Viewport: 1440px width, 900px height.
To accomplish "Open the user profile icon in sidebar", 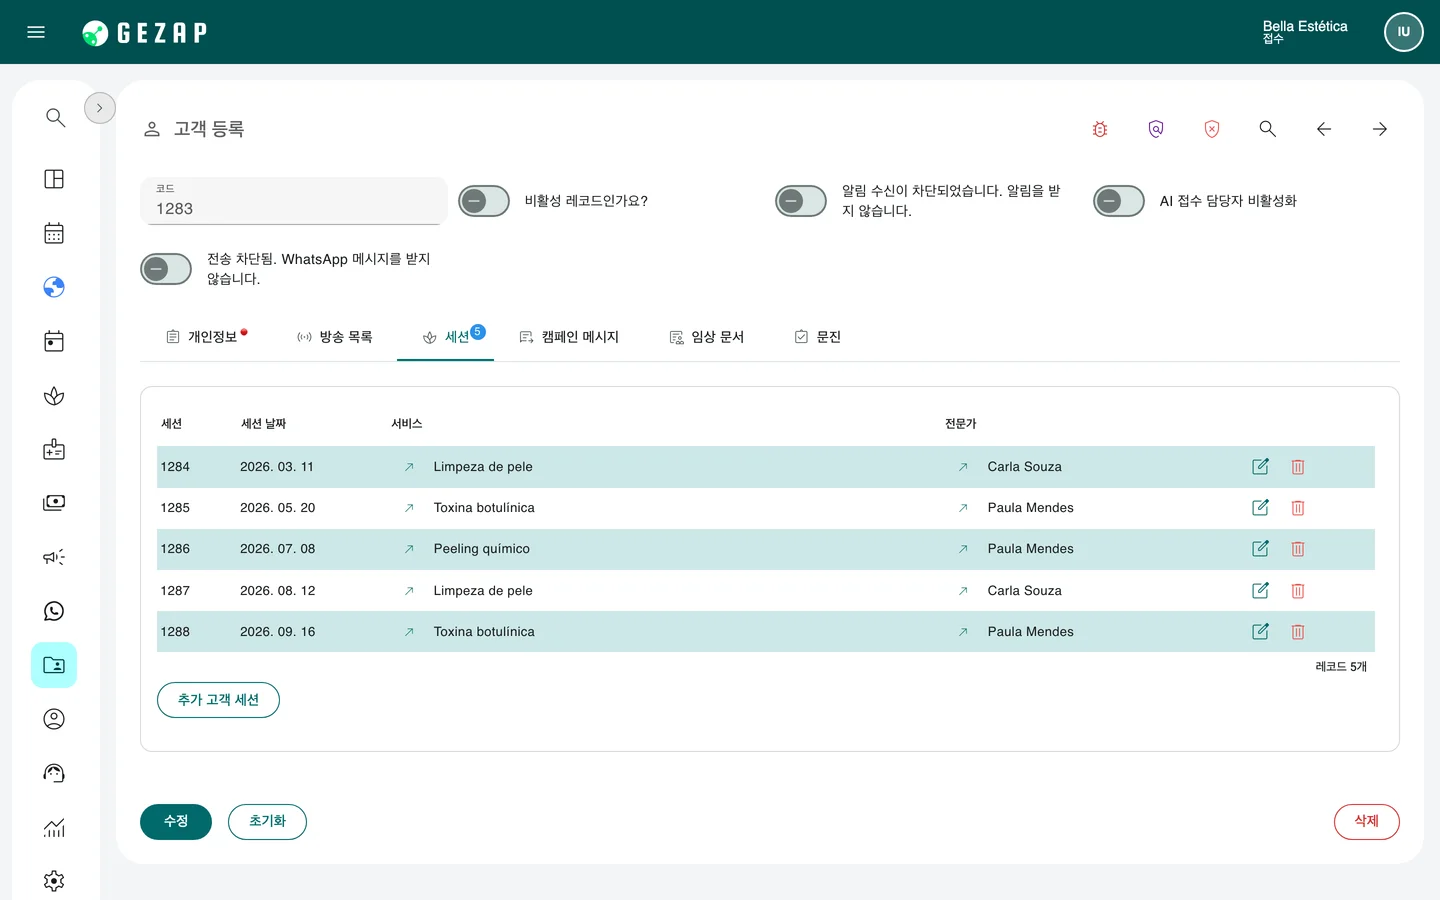I will coord(54,719).
